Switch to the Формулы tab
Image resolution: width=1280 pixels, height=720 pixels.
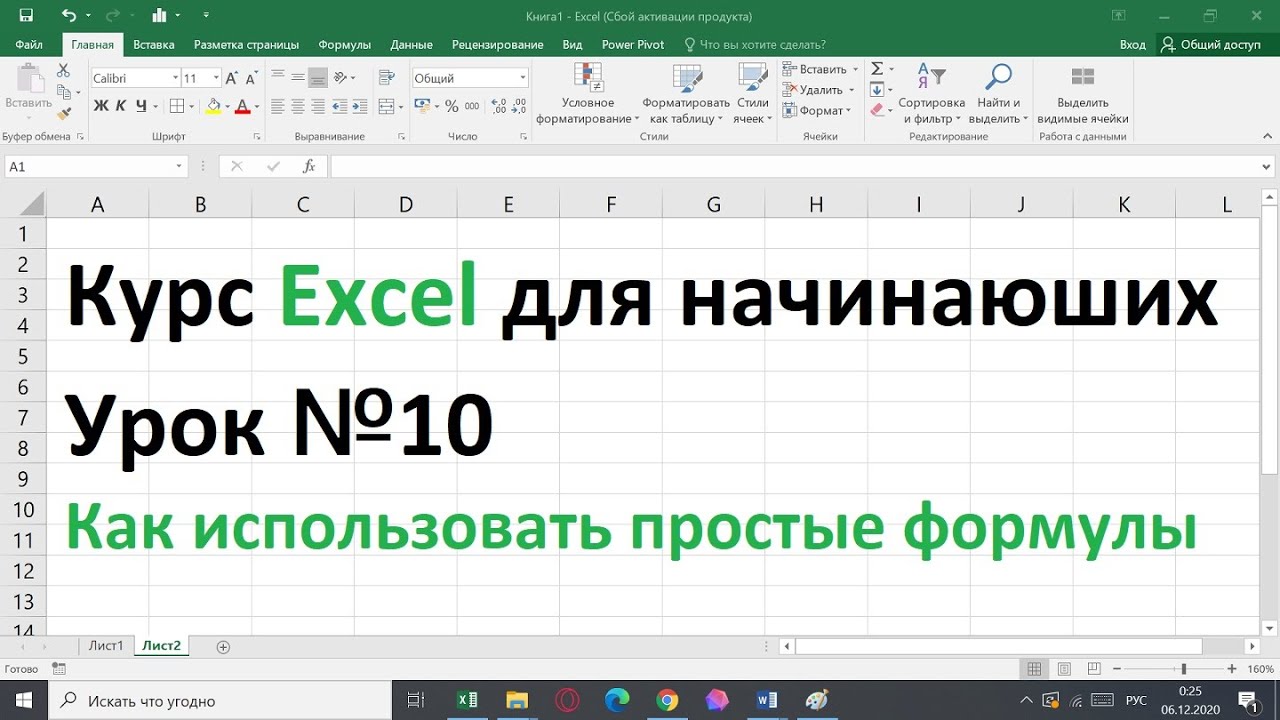click(x=345, y=45)
